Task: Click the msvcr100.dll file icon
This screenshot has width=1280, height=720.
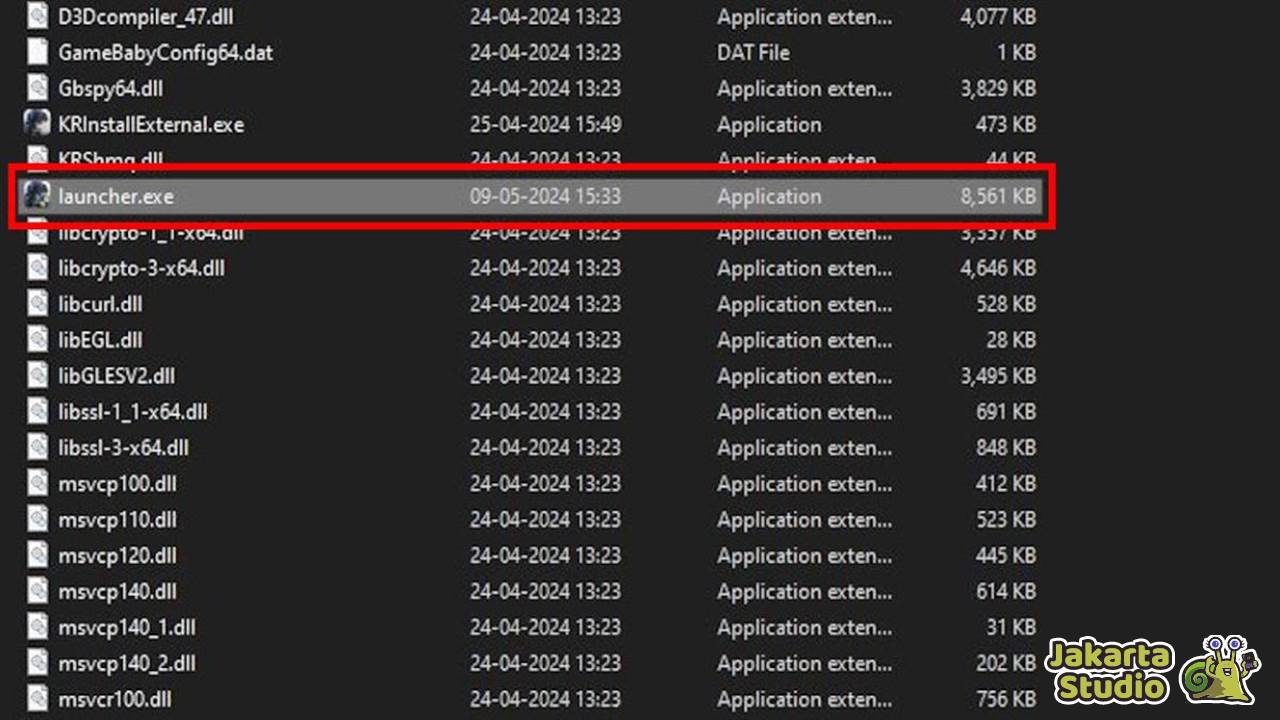Action: [x=37, y=700]
